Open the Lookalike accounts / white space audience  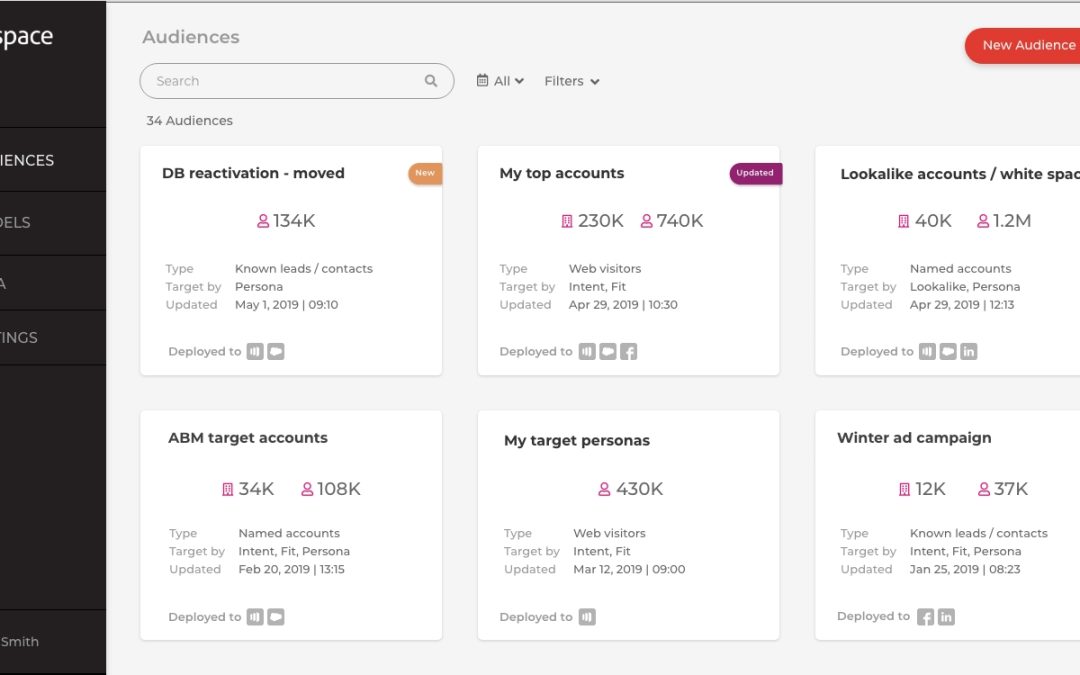click(x=959, y=174)
